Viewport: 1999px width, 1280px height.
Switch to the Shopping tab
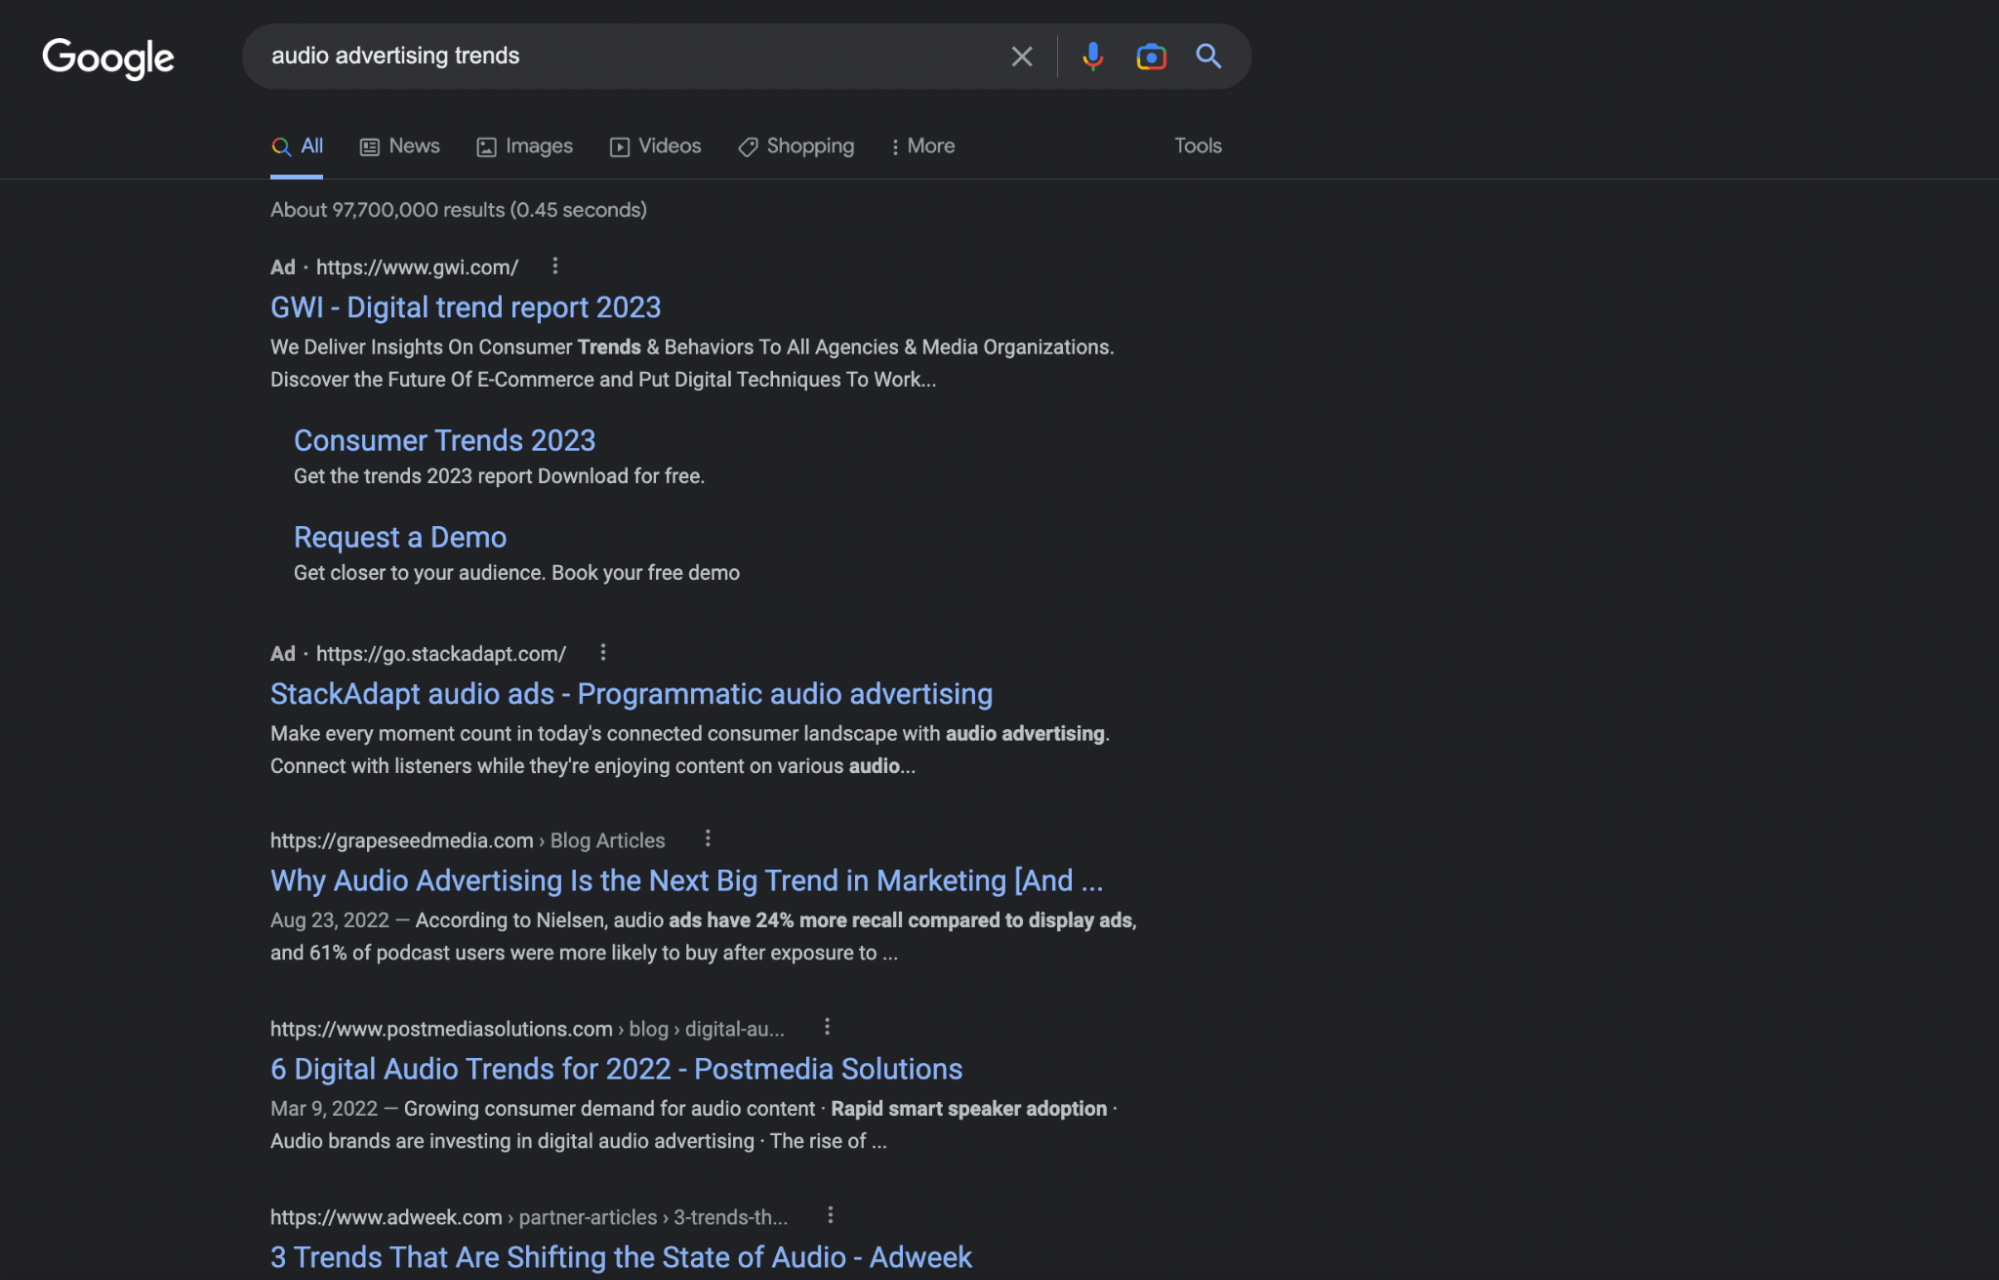797,146
